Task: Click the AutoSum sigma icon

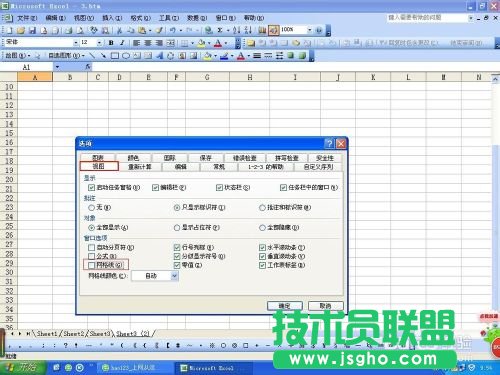Action: coord(220,30)
